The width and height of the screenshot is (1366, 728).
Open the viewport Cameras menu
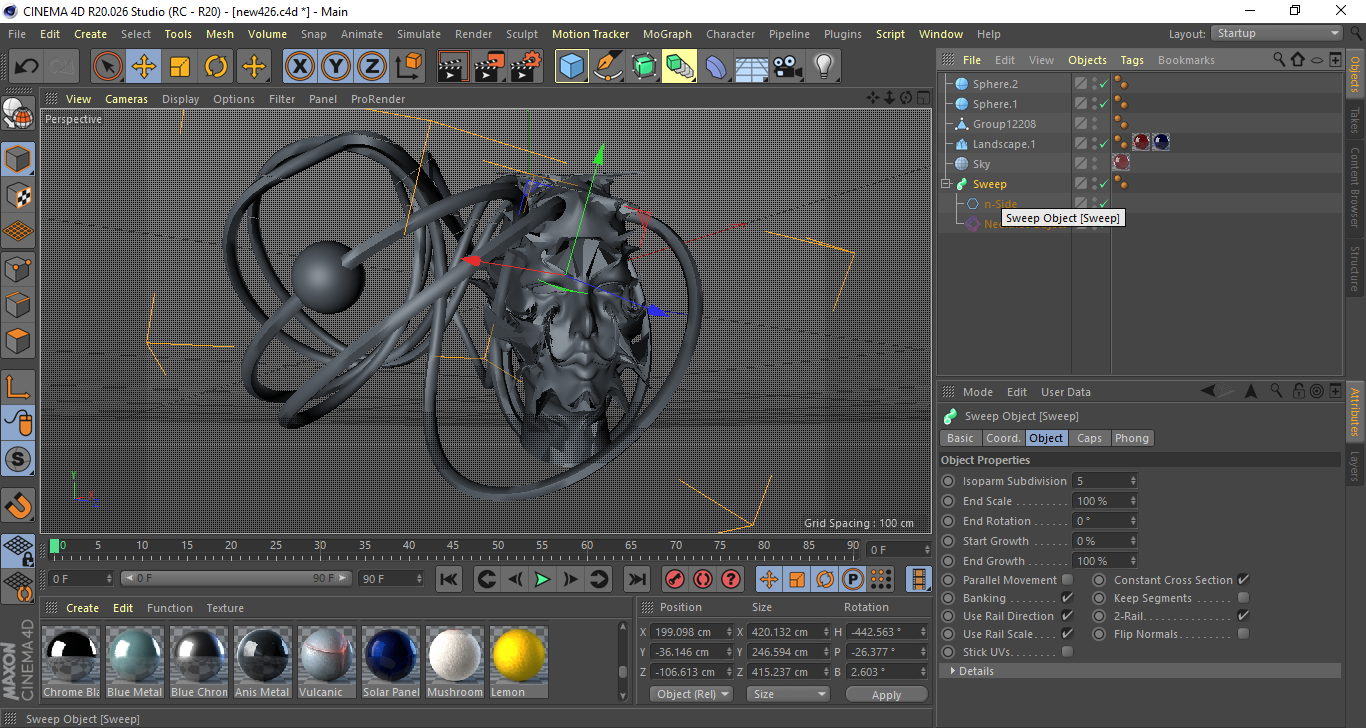pos(126,99)
